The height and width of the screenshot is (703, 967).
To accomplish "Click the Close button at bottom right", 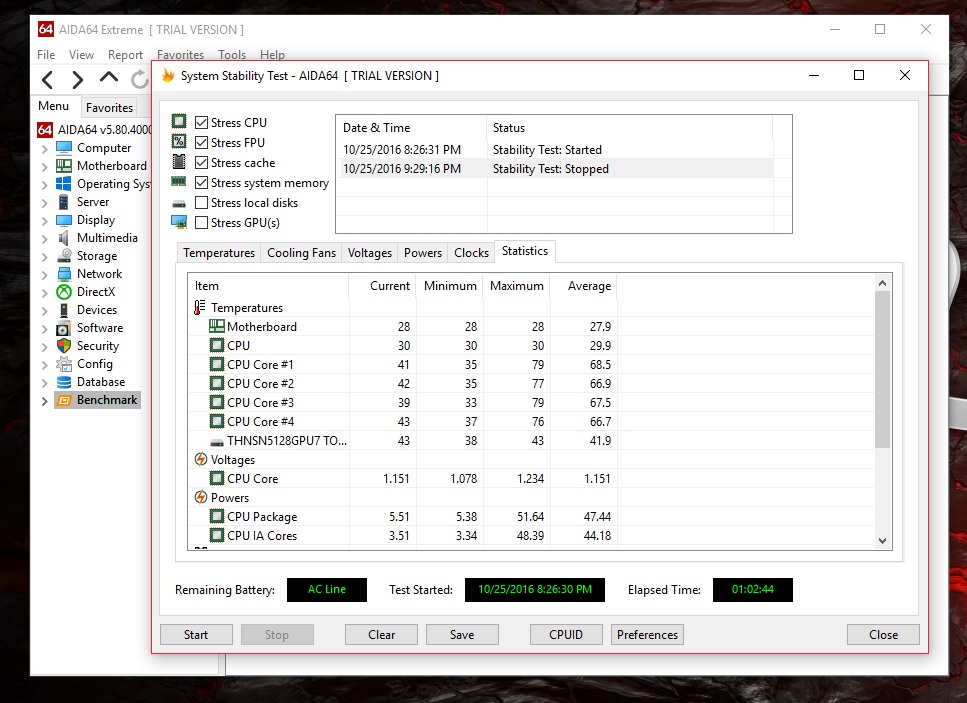I will pyautogui.click(x=883, y=635).
